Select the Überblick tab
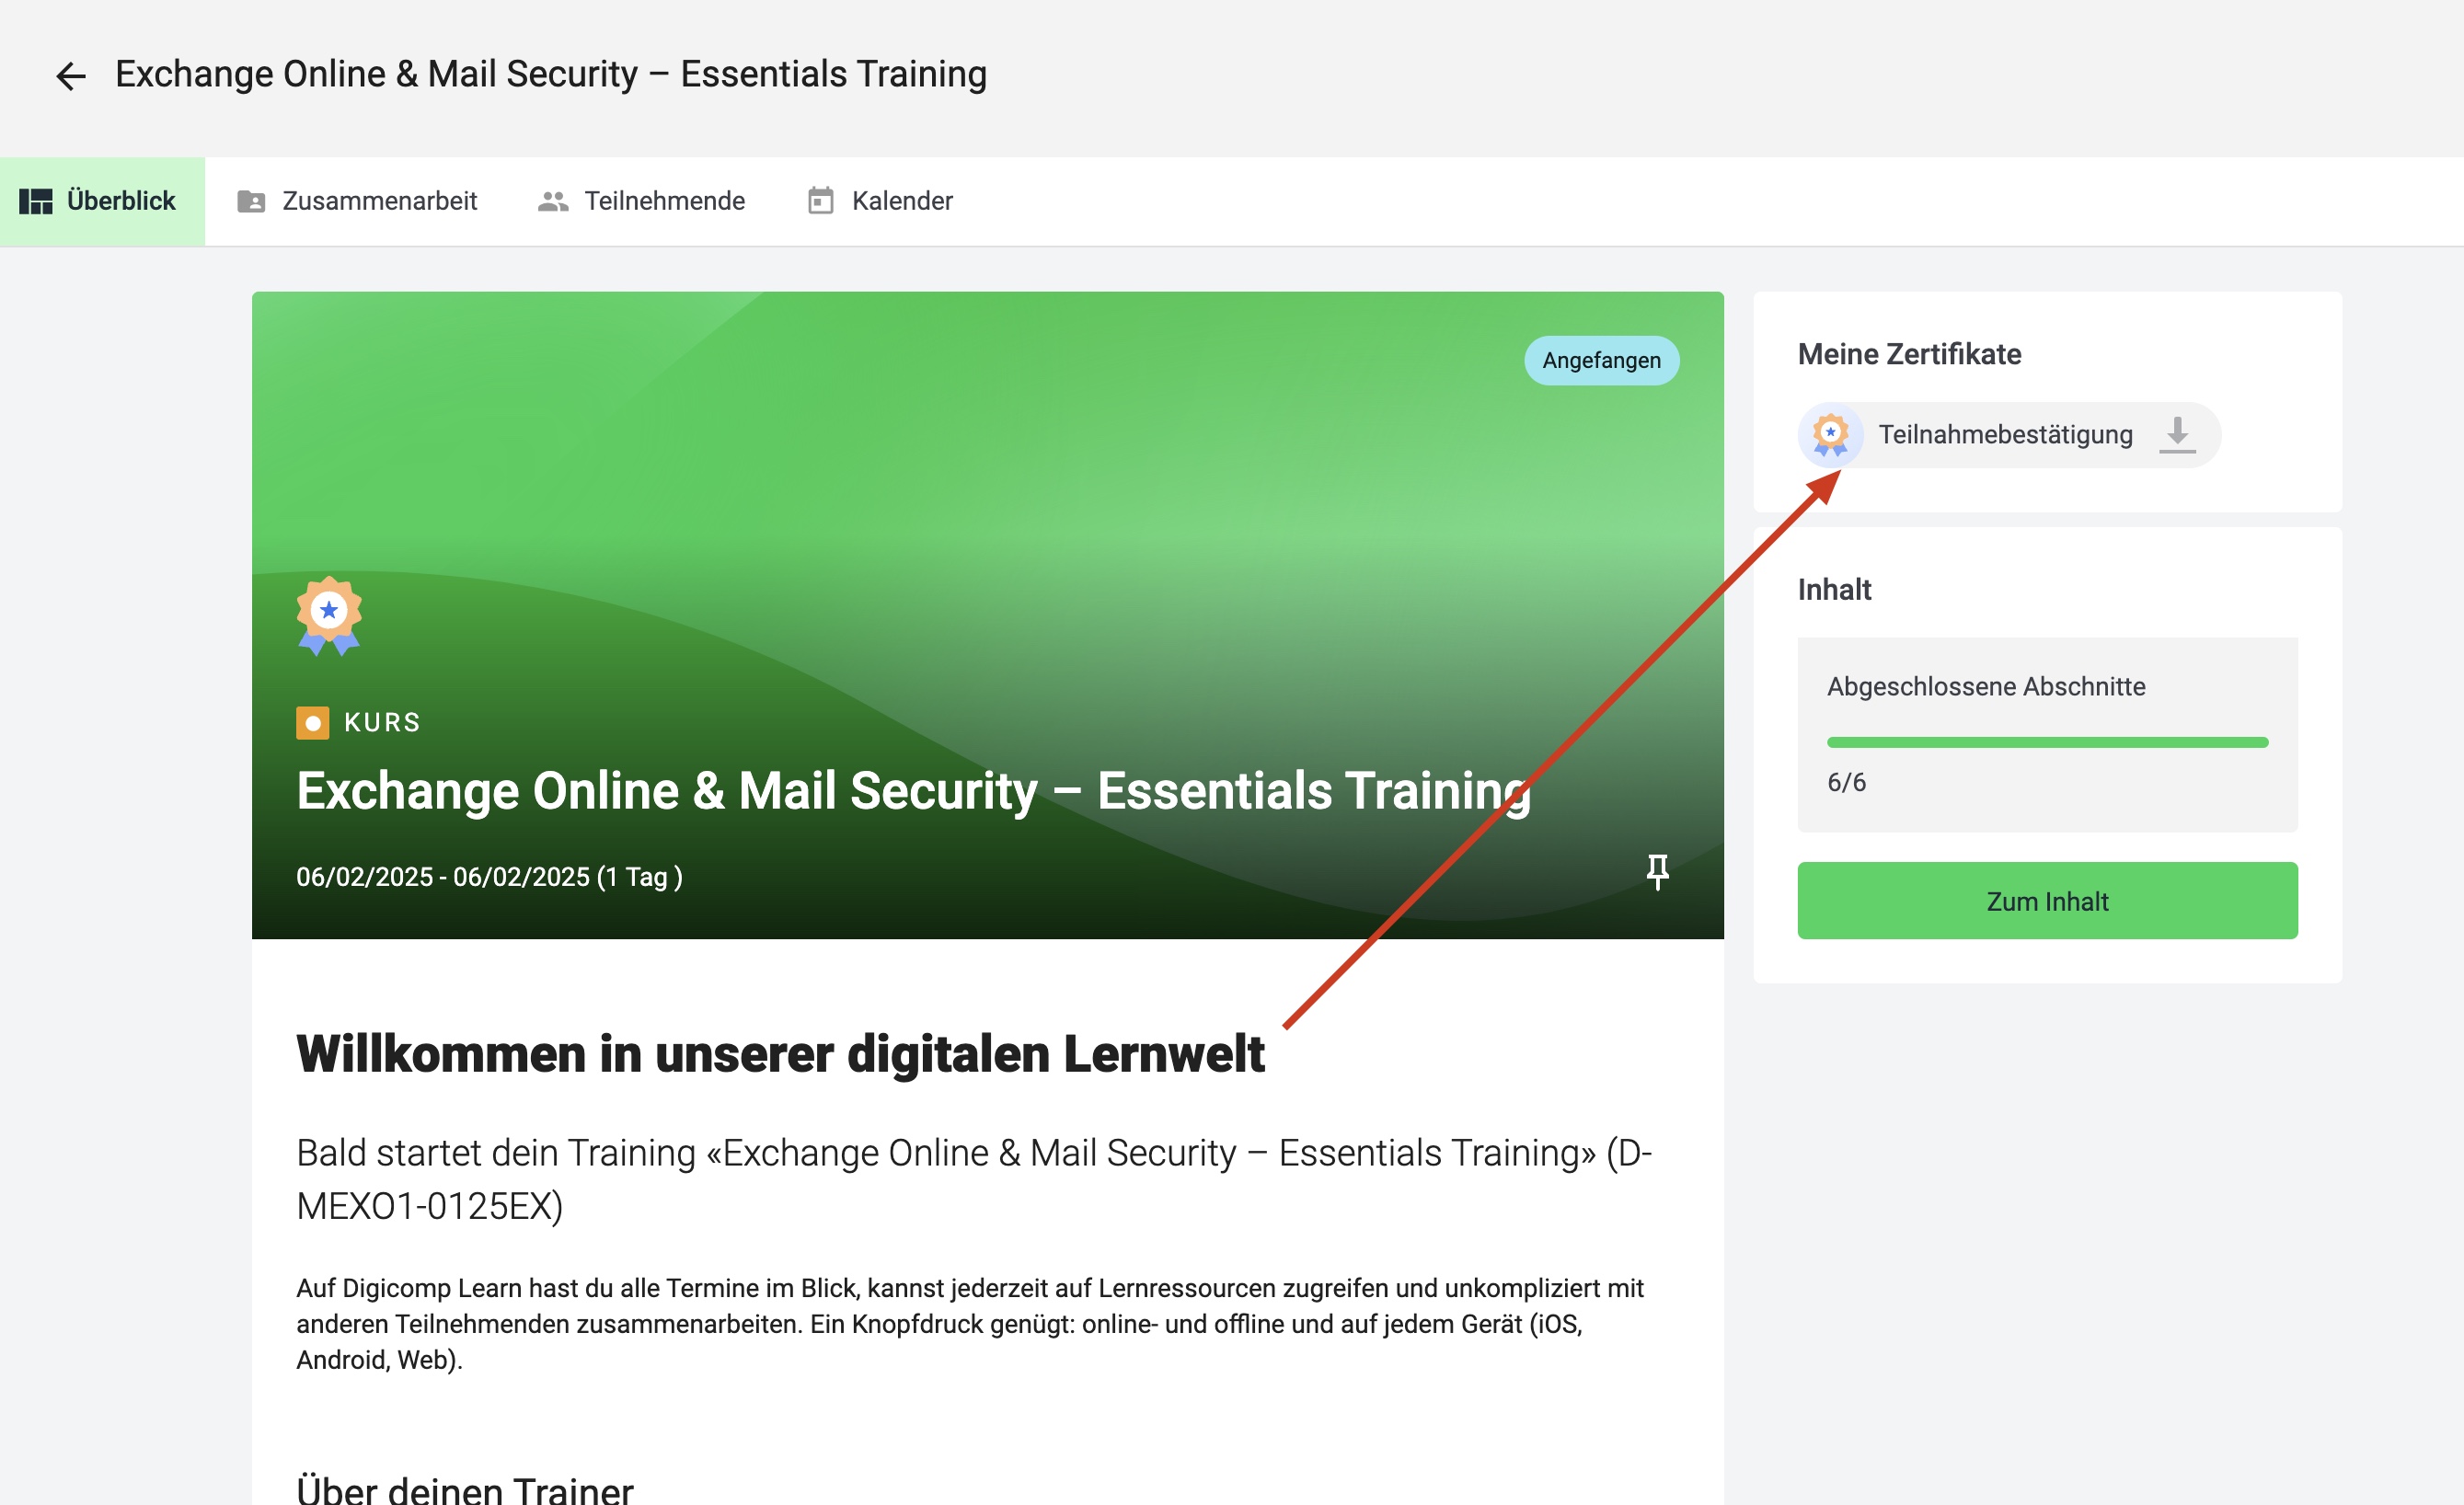The height and width of the screenshot is (1505, 2464). [x=102, y=201]
